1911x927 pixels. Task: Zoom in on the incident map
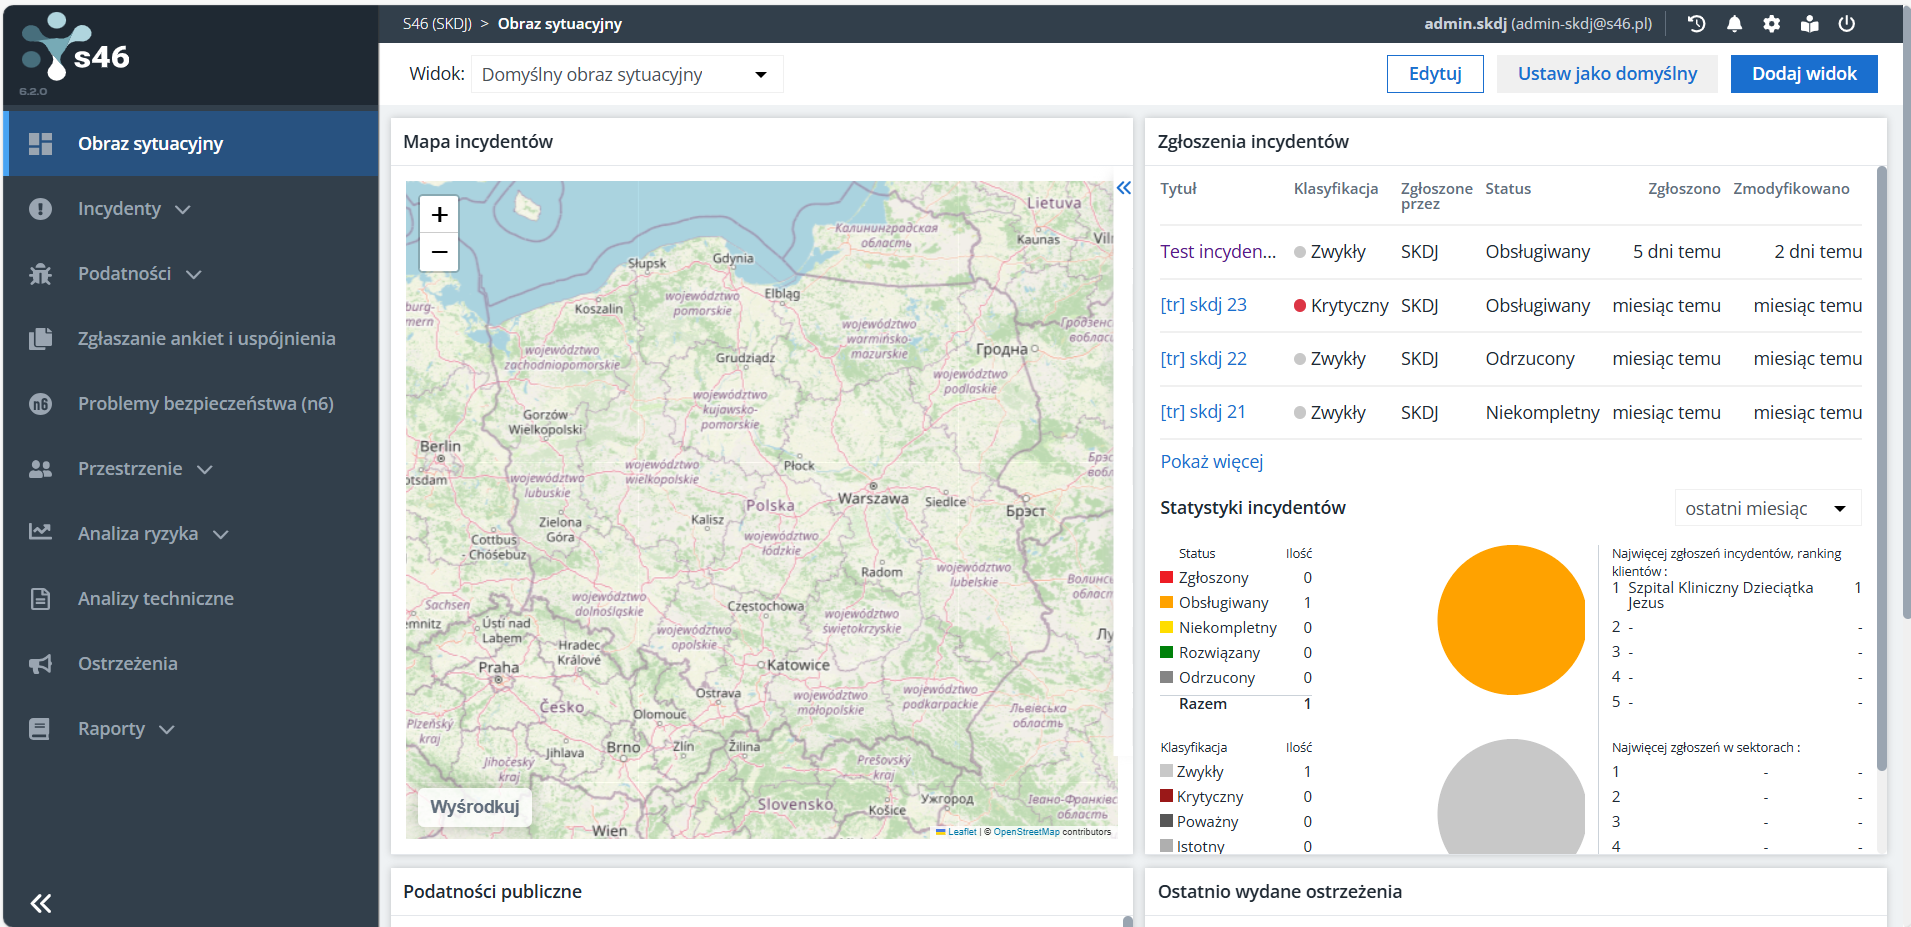tap(439, 215)
